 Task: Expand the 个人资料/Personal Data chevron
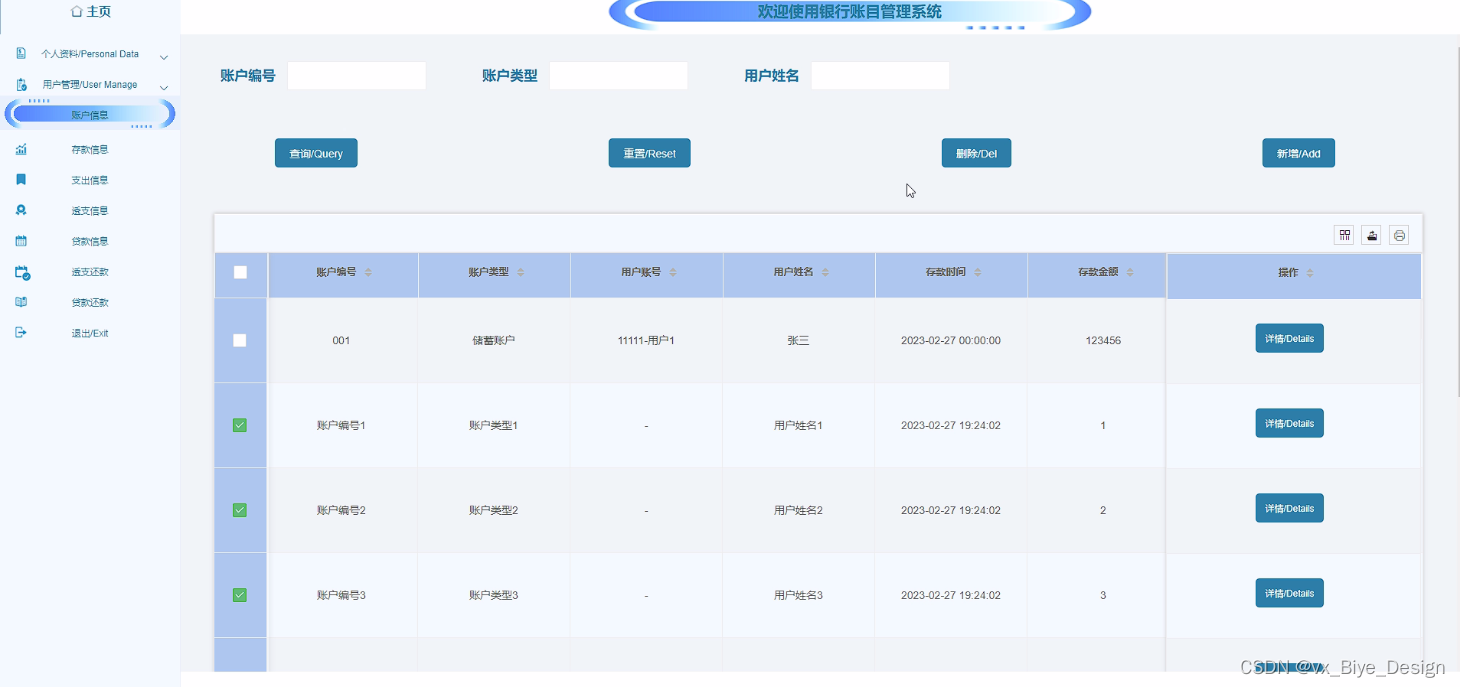point(164,56)
